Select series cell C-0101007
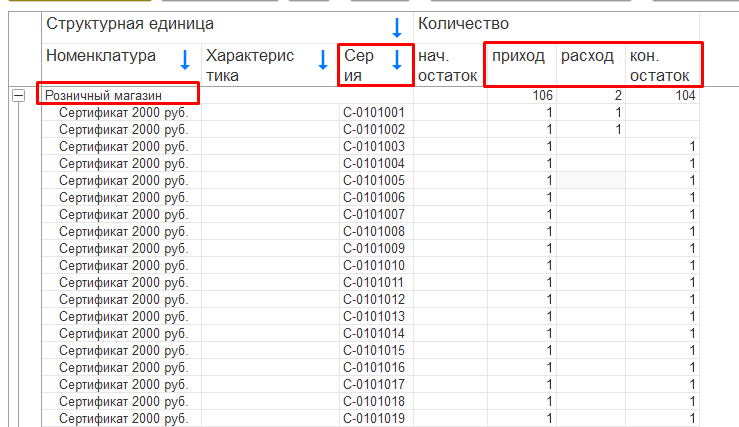Image resolution: width=739 pixels, height=427 pixels. [376, 214]
